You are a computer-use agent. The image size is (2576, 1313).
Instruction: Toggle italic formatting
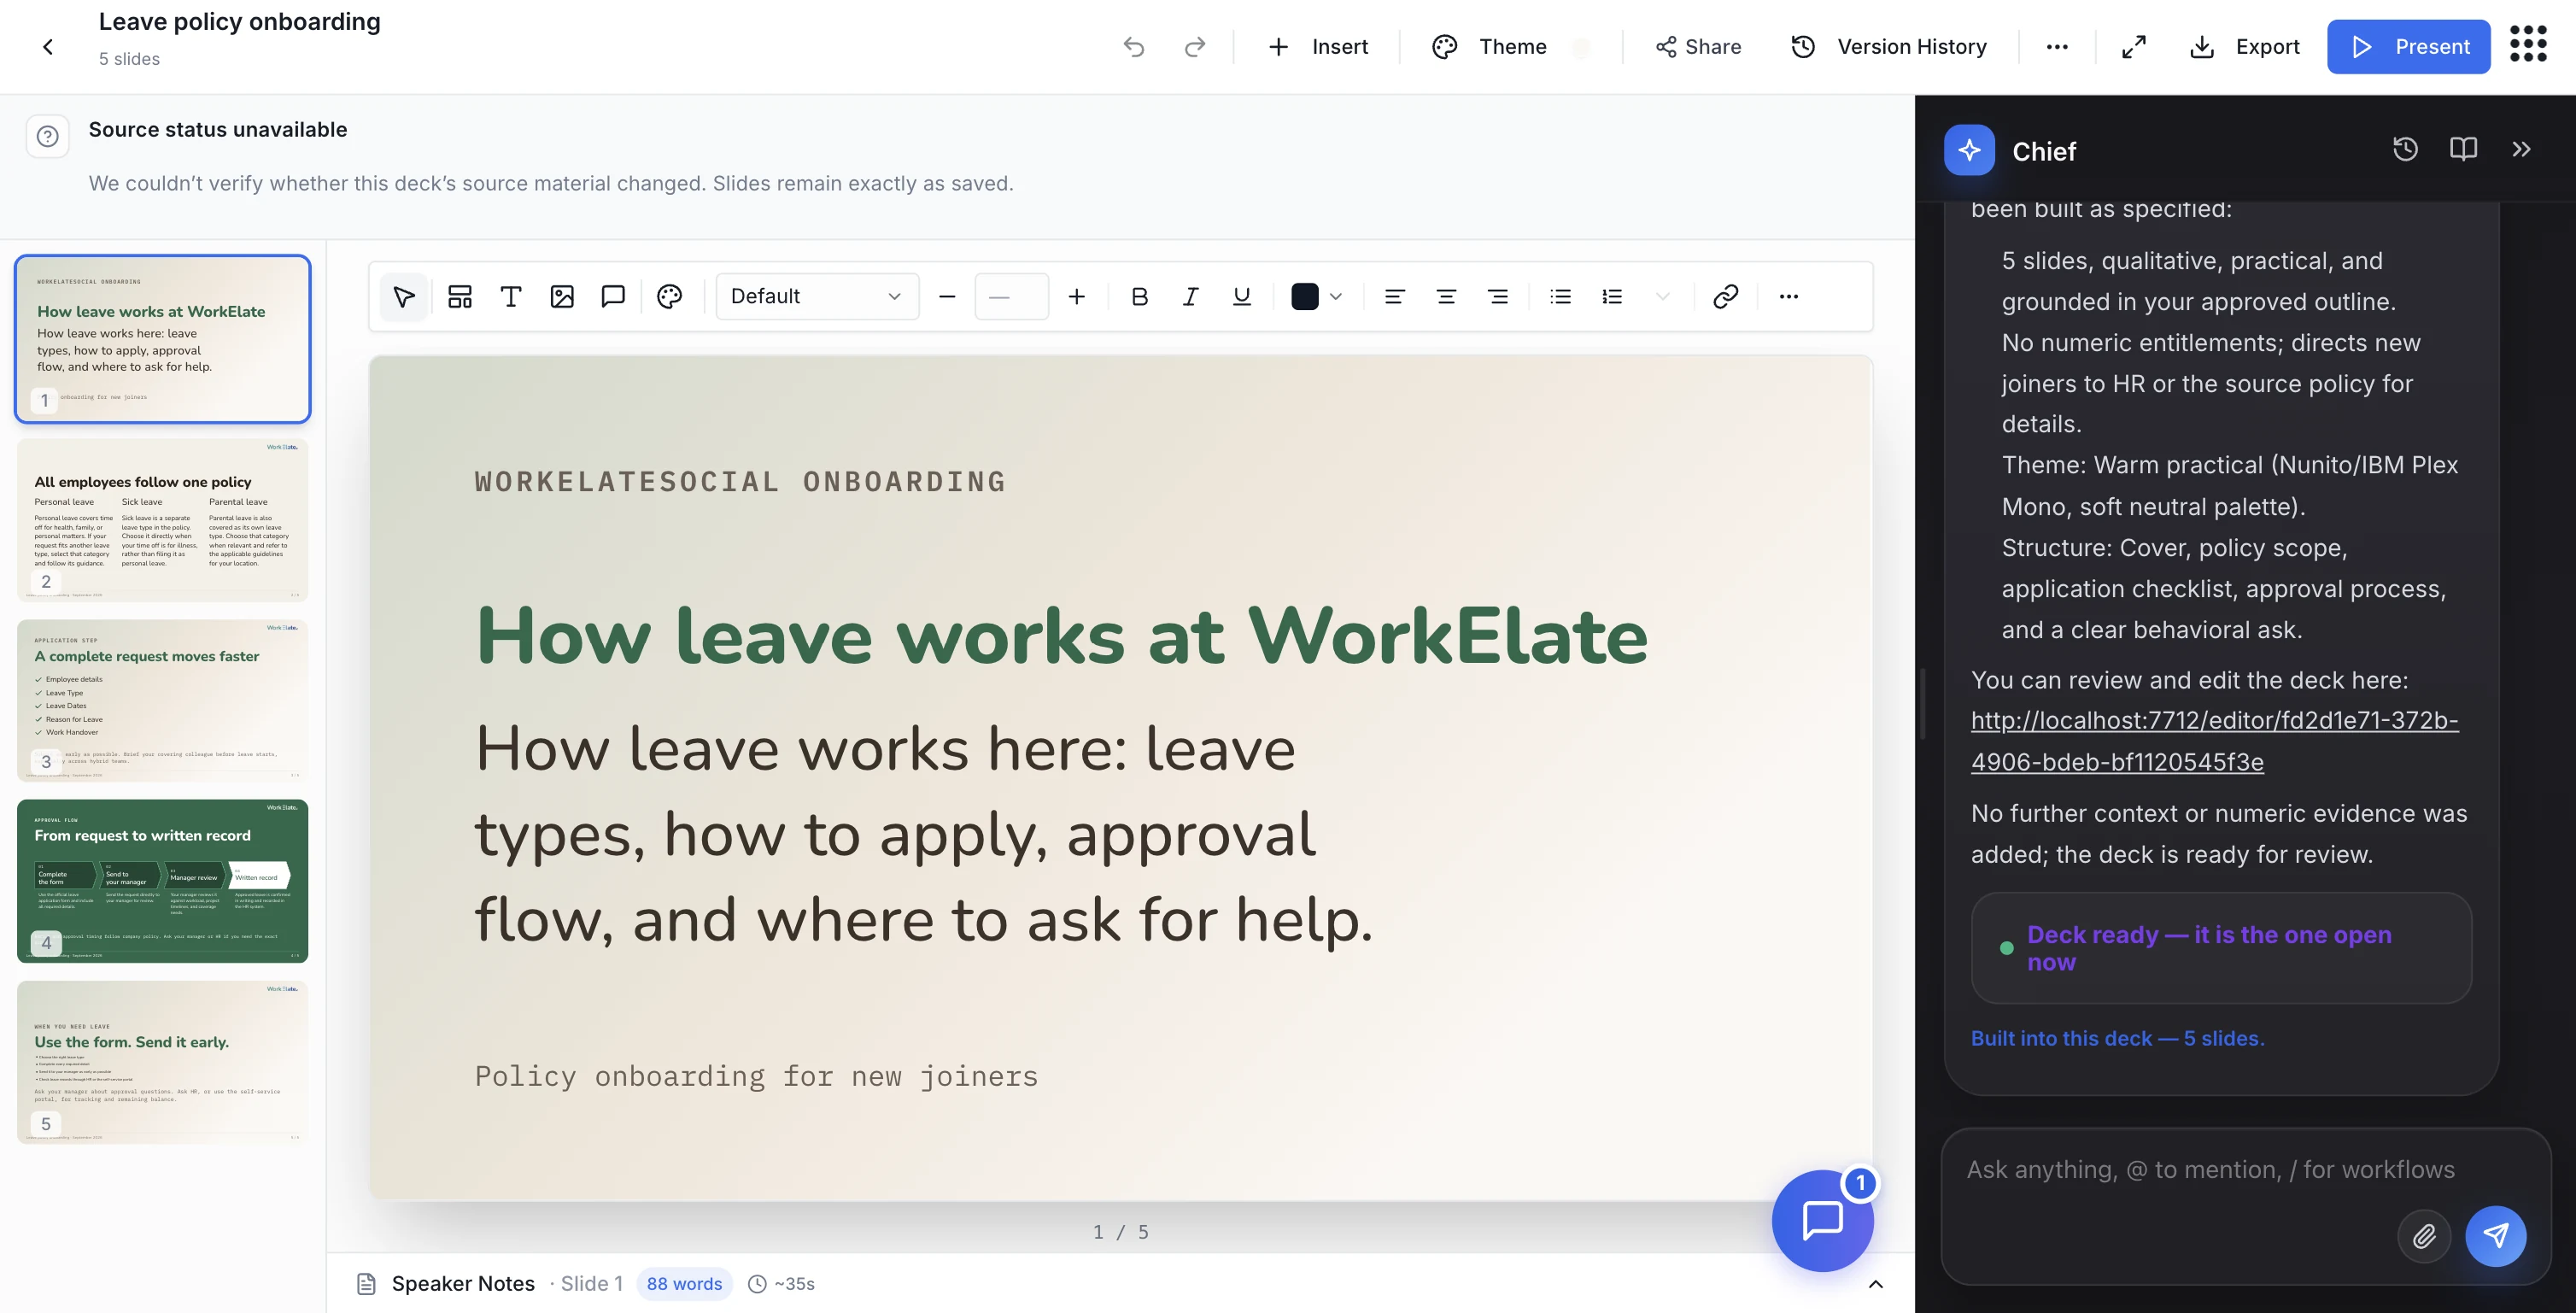pyautogui.click(x=1190, y=296)
